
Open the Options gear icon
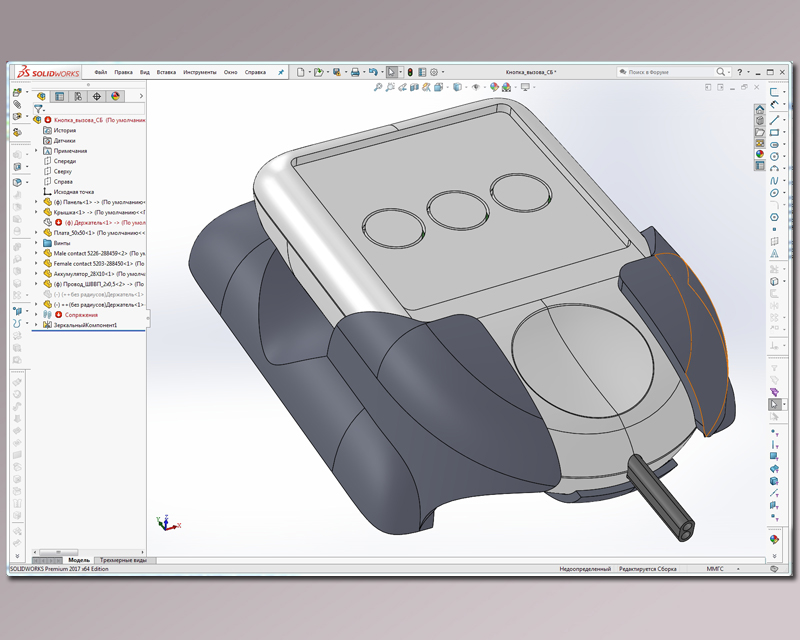[434, 72]
